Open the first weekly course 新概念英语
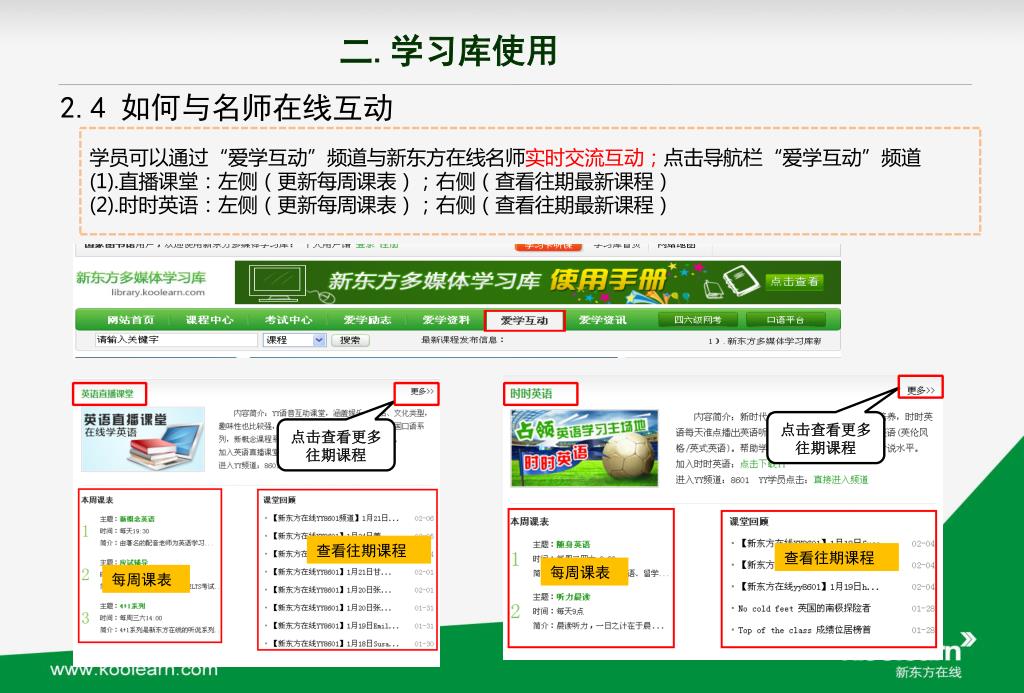The height and width of the screenshot is (693, 1024). 137,519
